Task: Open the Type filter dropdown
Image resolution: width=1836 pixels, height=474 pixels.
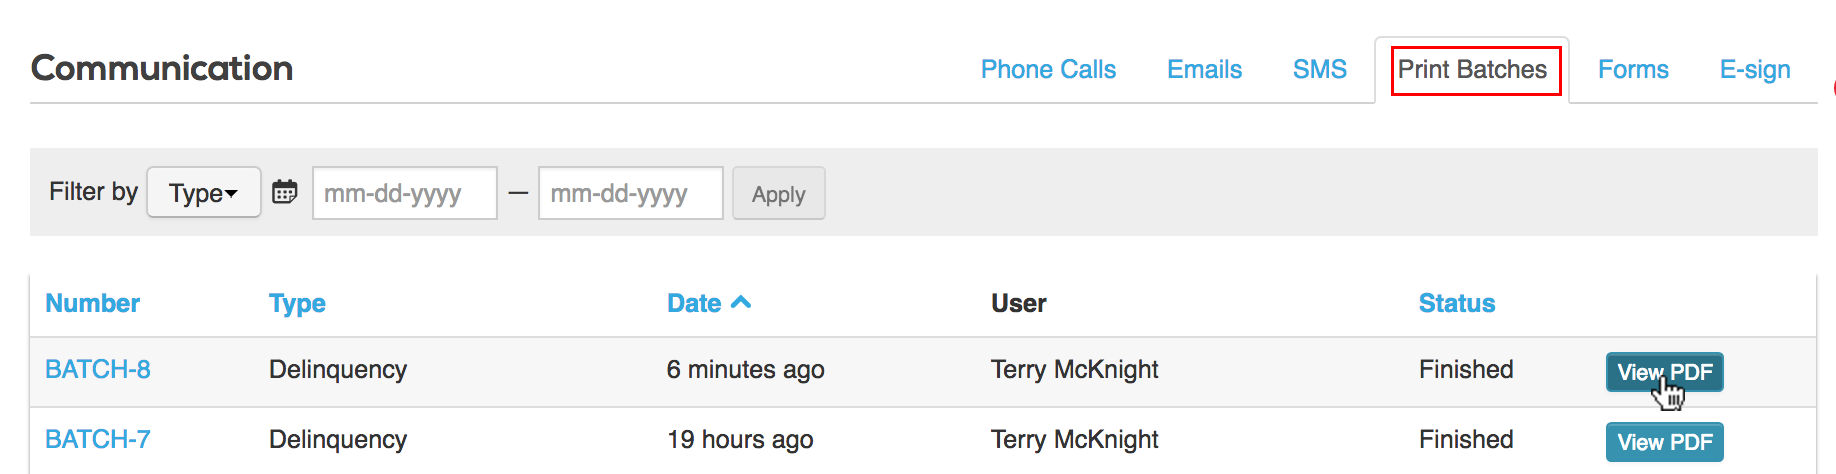Action: (204, 192)
